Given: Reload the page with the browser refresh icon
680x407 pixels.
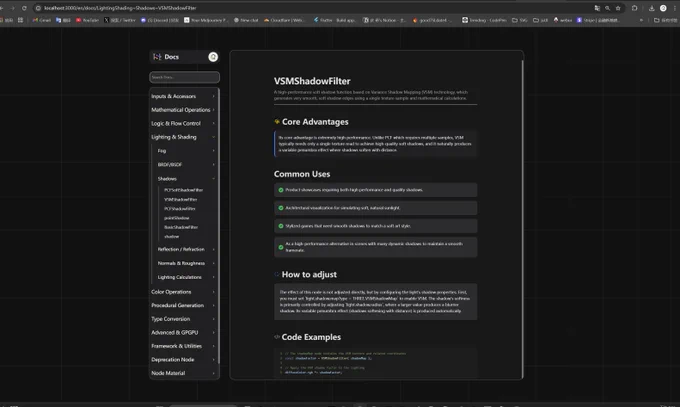Looking at the screenshot, I should pos(24,8).
